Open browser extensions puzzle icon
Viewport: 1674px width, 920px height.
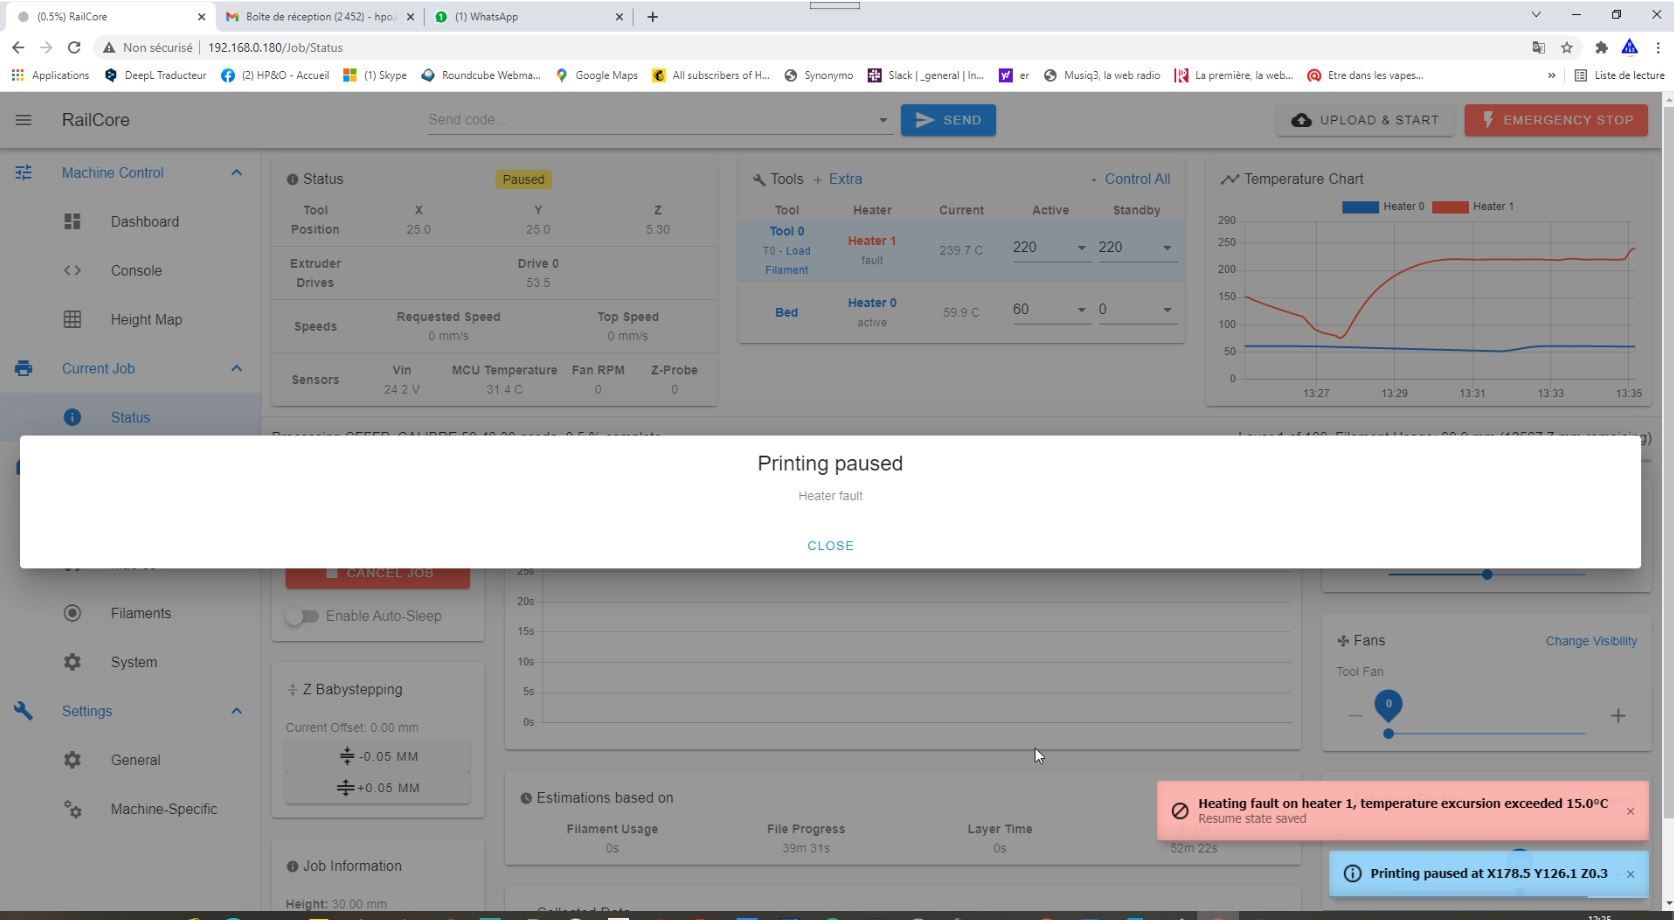[1601, 47]
